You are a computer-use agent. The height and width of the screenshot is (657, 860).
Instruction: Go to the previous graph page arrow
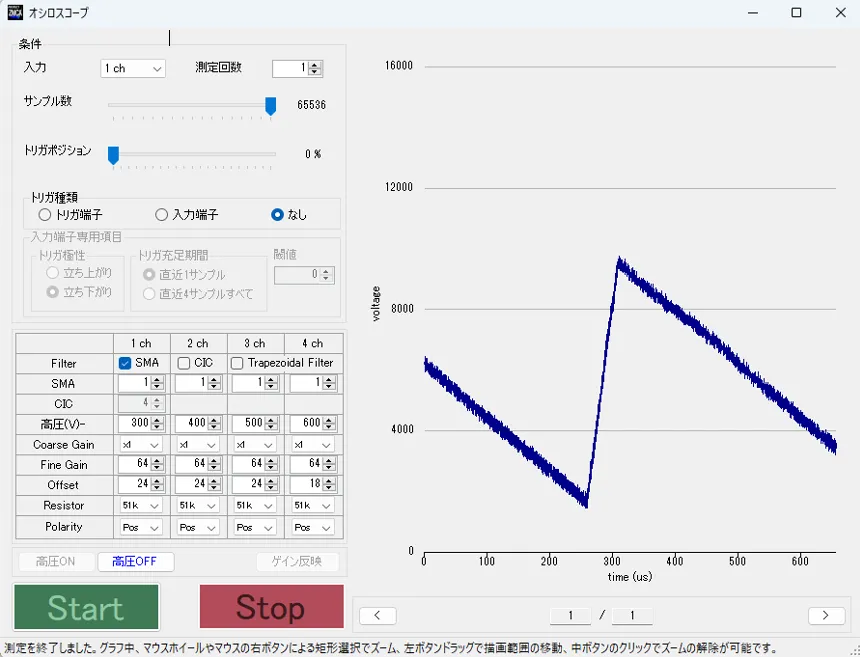377,615
